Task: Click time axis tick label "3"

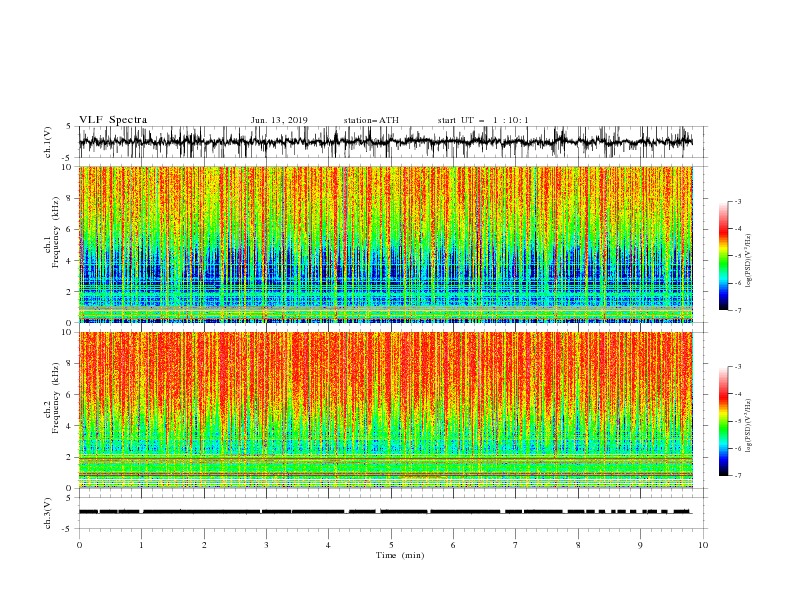Action: (266, 545)
